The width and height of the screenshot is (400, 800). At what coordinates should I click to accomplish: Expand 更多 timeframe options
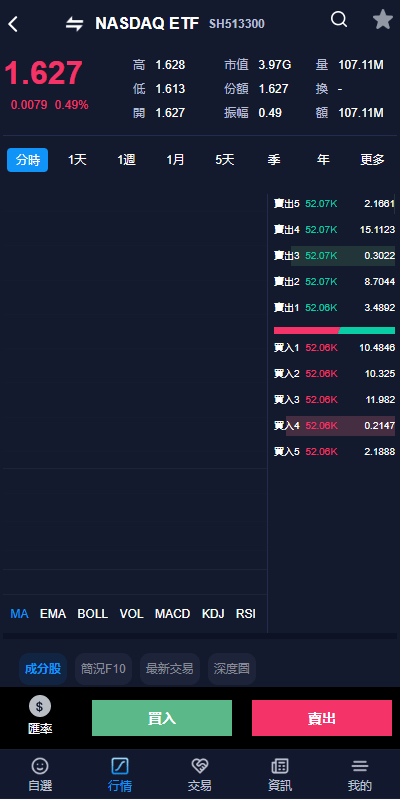pos(372,160)
